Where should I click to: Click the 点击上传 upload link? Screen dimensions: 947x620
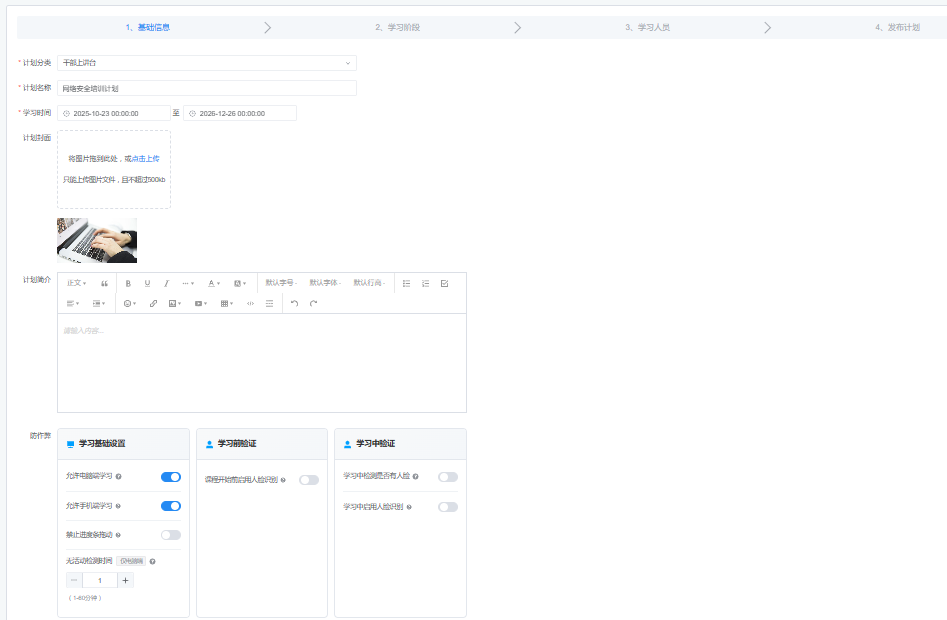click(149, 158)
